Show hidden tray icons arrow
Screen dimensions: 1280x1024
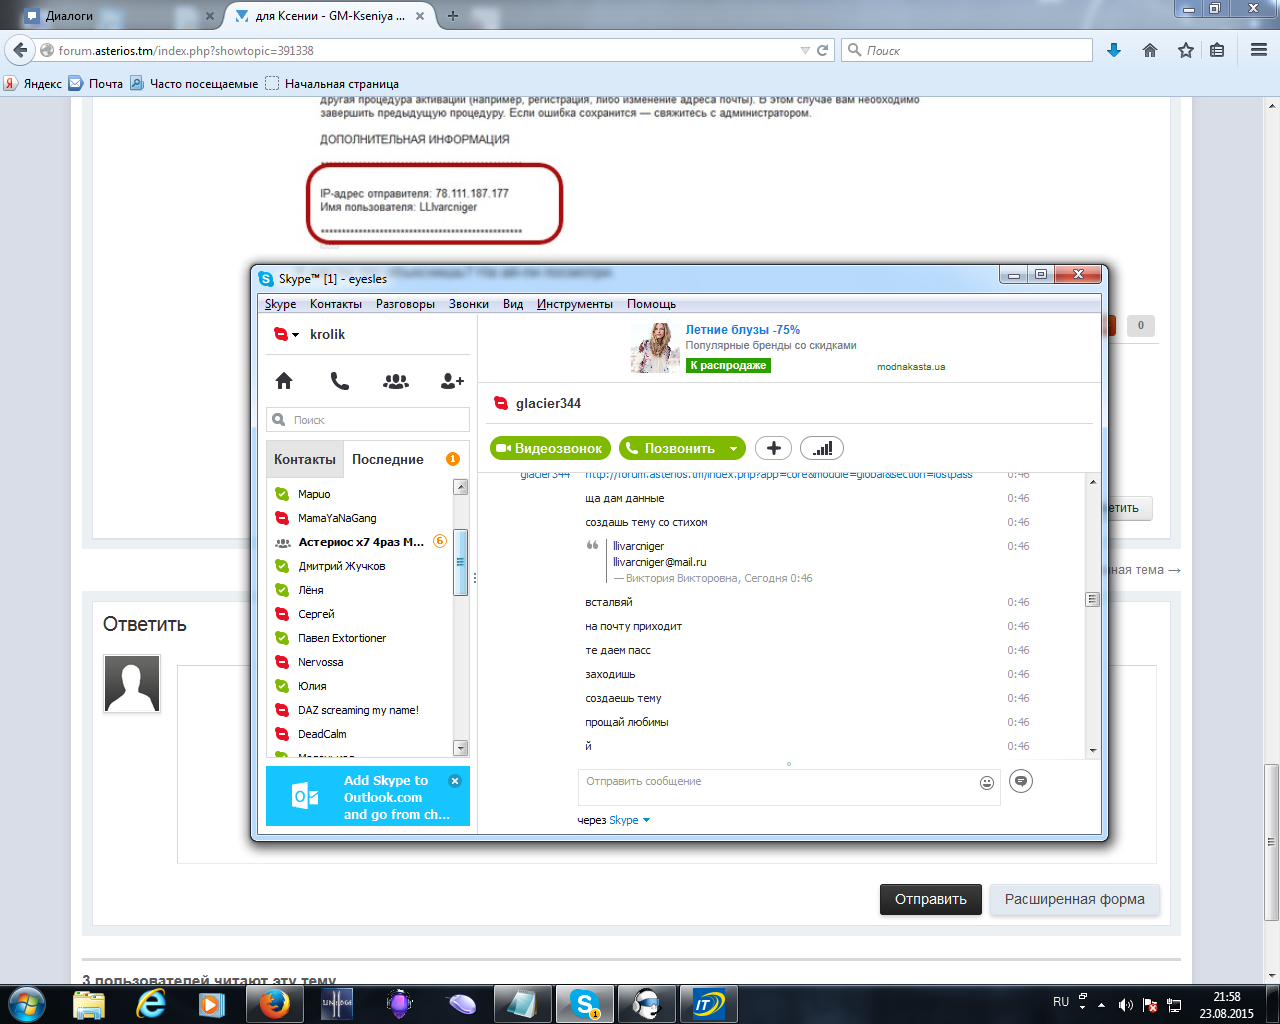pyautogui.click(x=1102, y=1005)
